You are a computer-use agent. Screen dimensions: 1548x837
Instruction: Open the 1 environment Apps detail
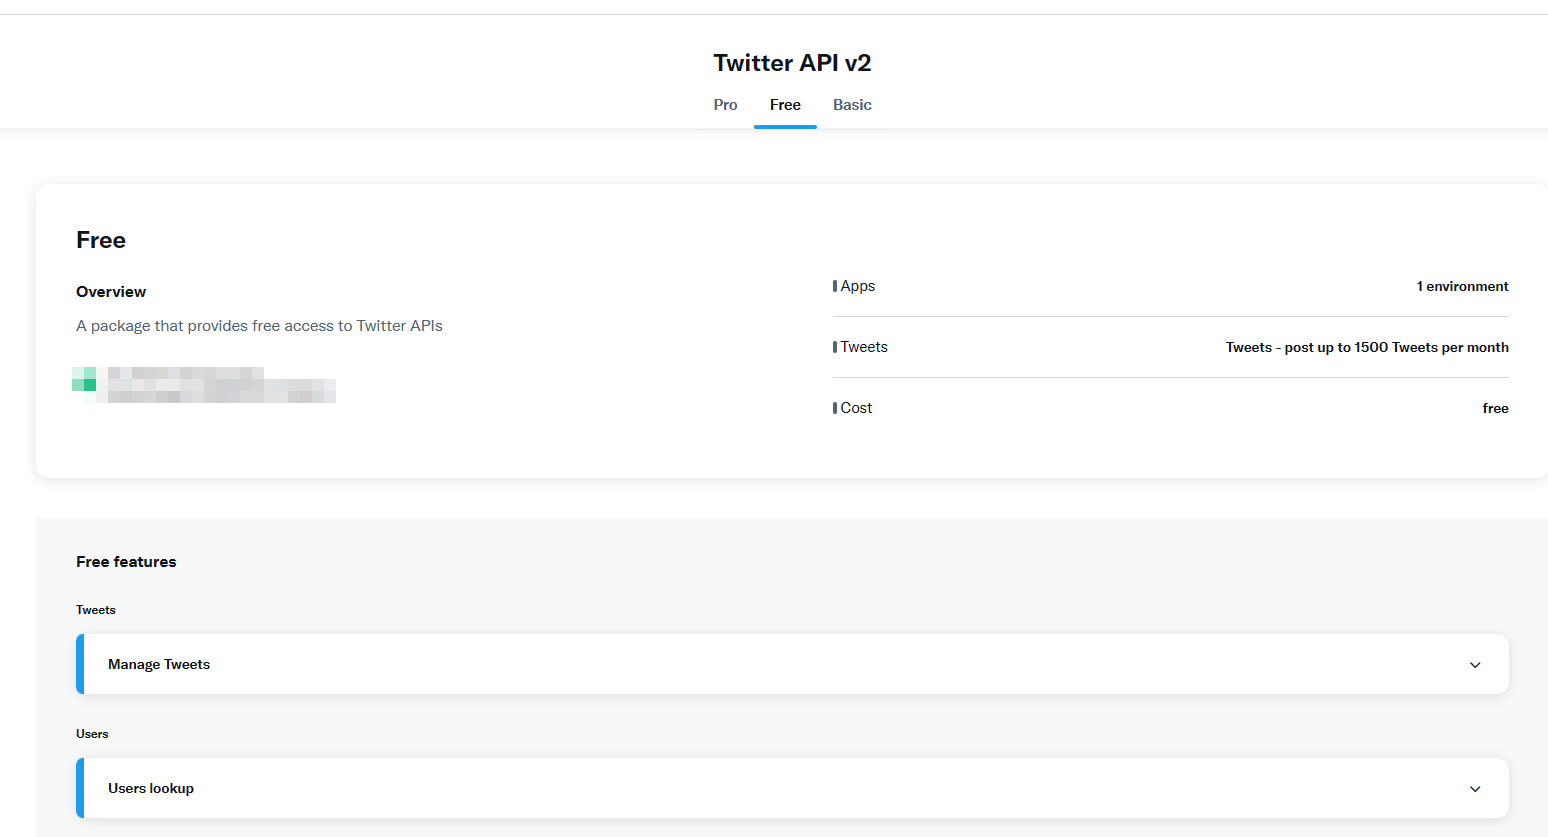click(x=1462, y=286)
